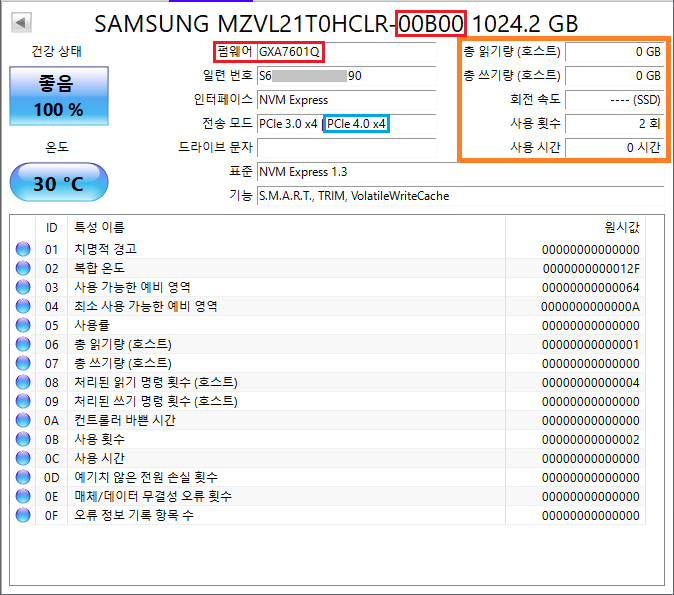The height and width of the screenshot is (595, 674).
Task: Click power on hours value 0 시간
Action: click(615, 148)
